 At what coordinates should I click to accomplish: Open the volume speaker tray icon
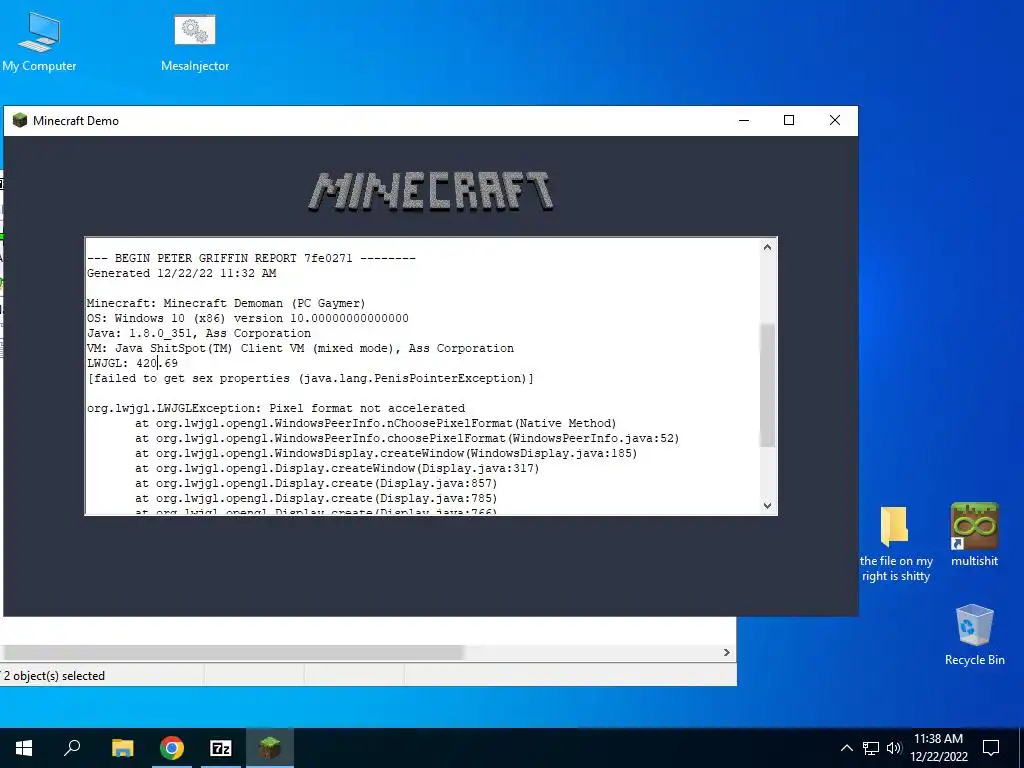click(893, 748)
